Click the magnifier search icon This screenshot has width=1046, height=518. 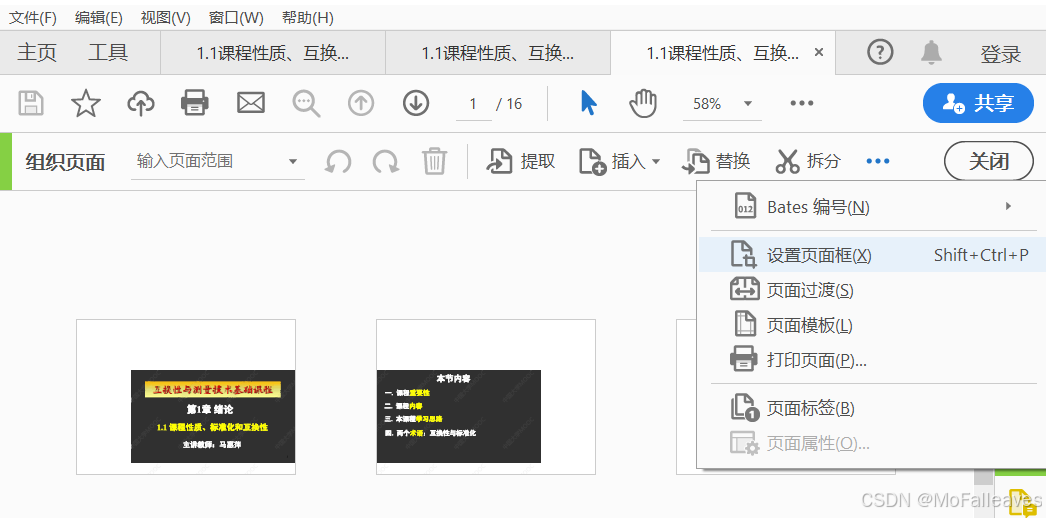pyautogui.click(x=306, y=104)
